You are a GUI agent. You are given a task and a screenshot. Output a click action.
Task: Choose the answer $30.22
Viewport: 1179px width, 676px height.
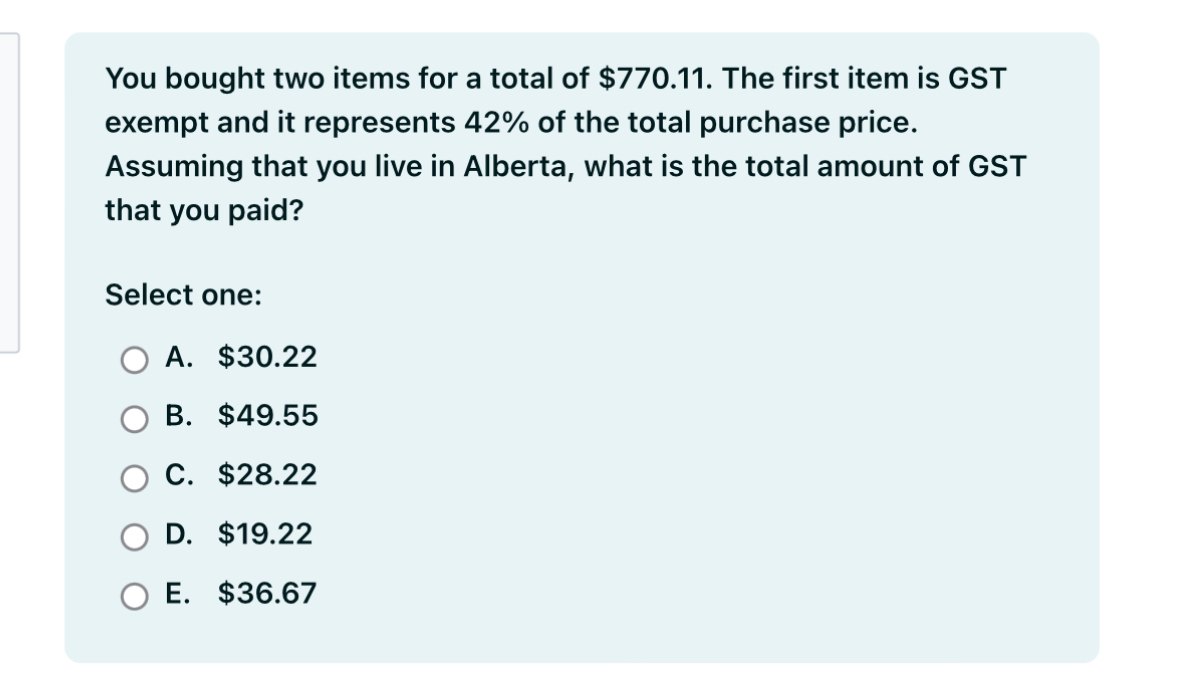(266, 357)
